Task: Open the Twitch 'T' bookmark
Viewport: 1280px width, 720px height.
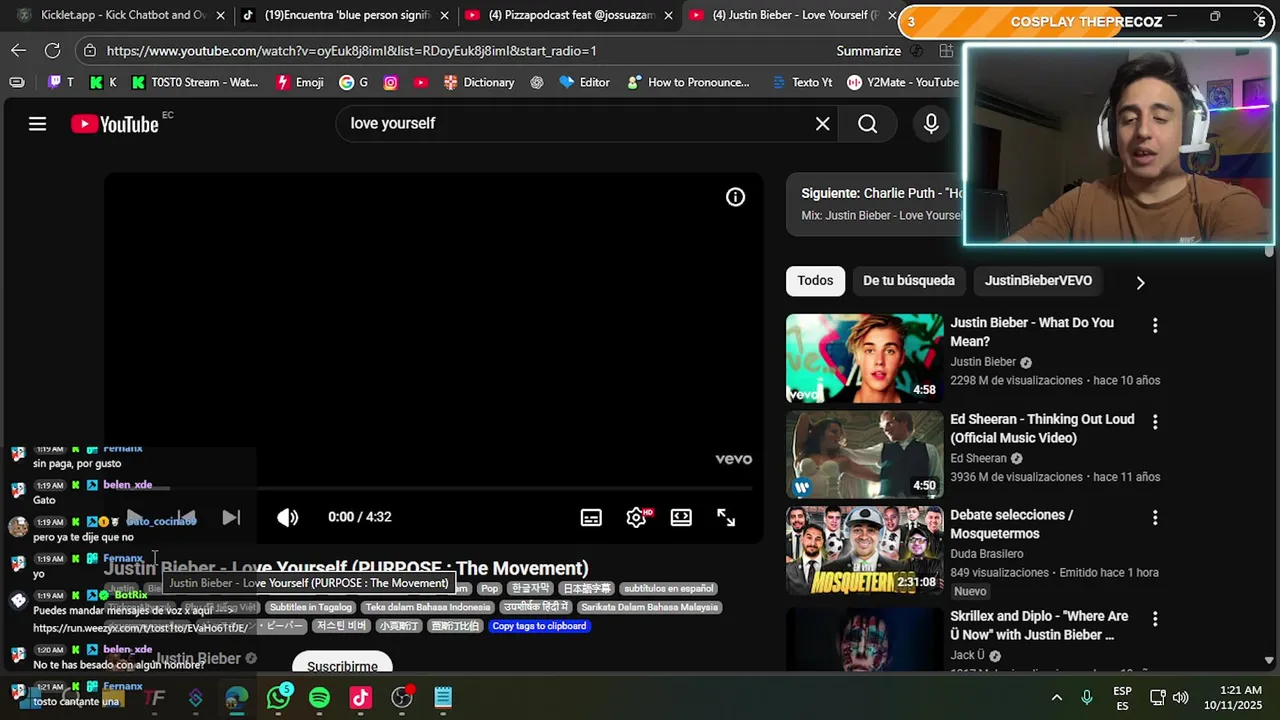Action: (x=61, y=82)
